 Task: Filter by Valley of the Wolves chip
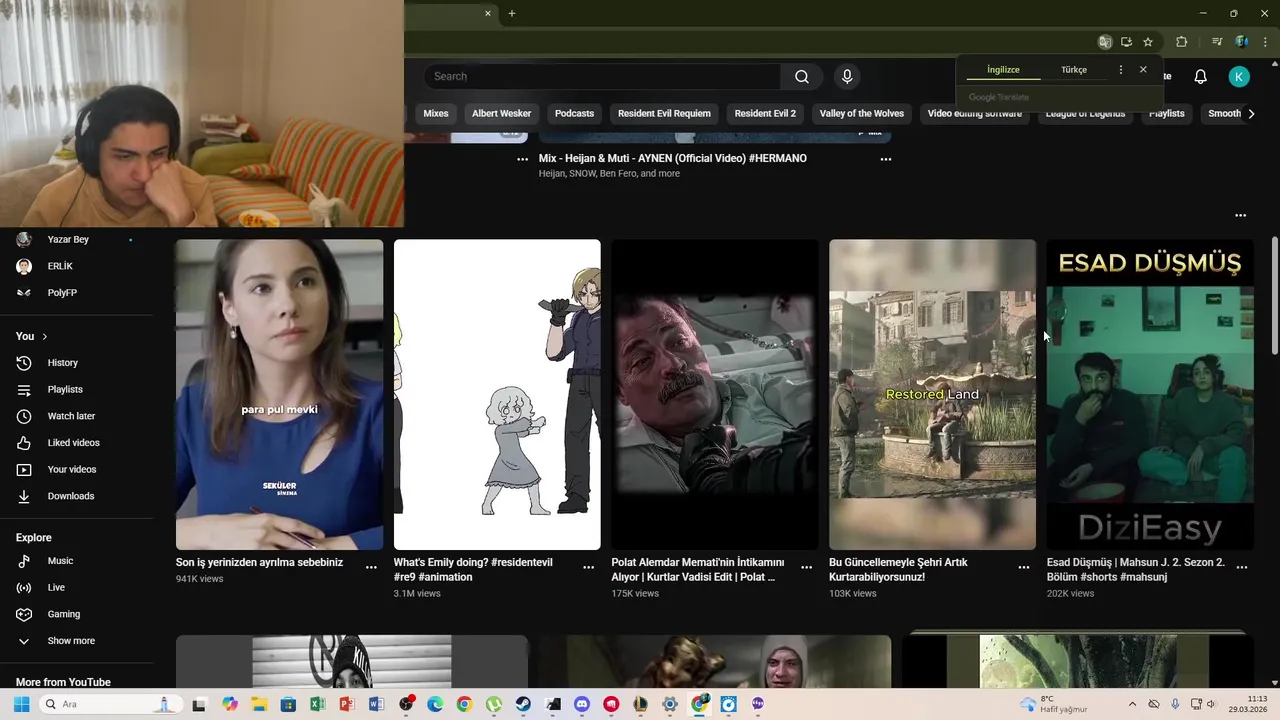tap(862, 114)
